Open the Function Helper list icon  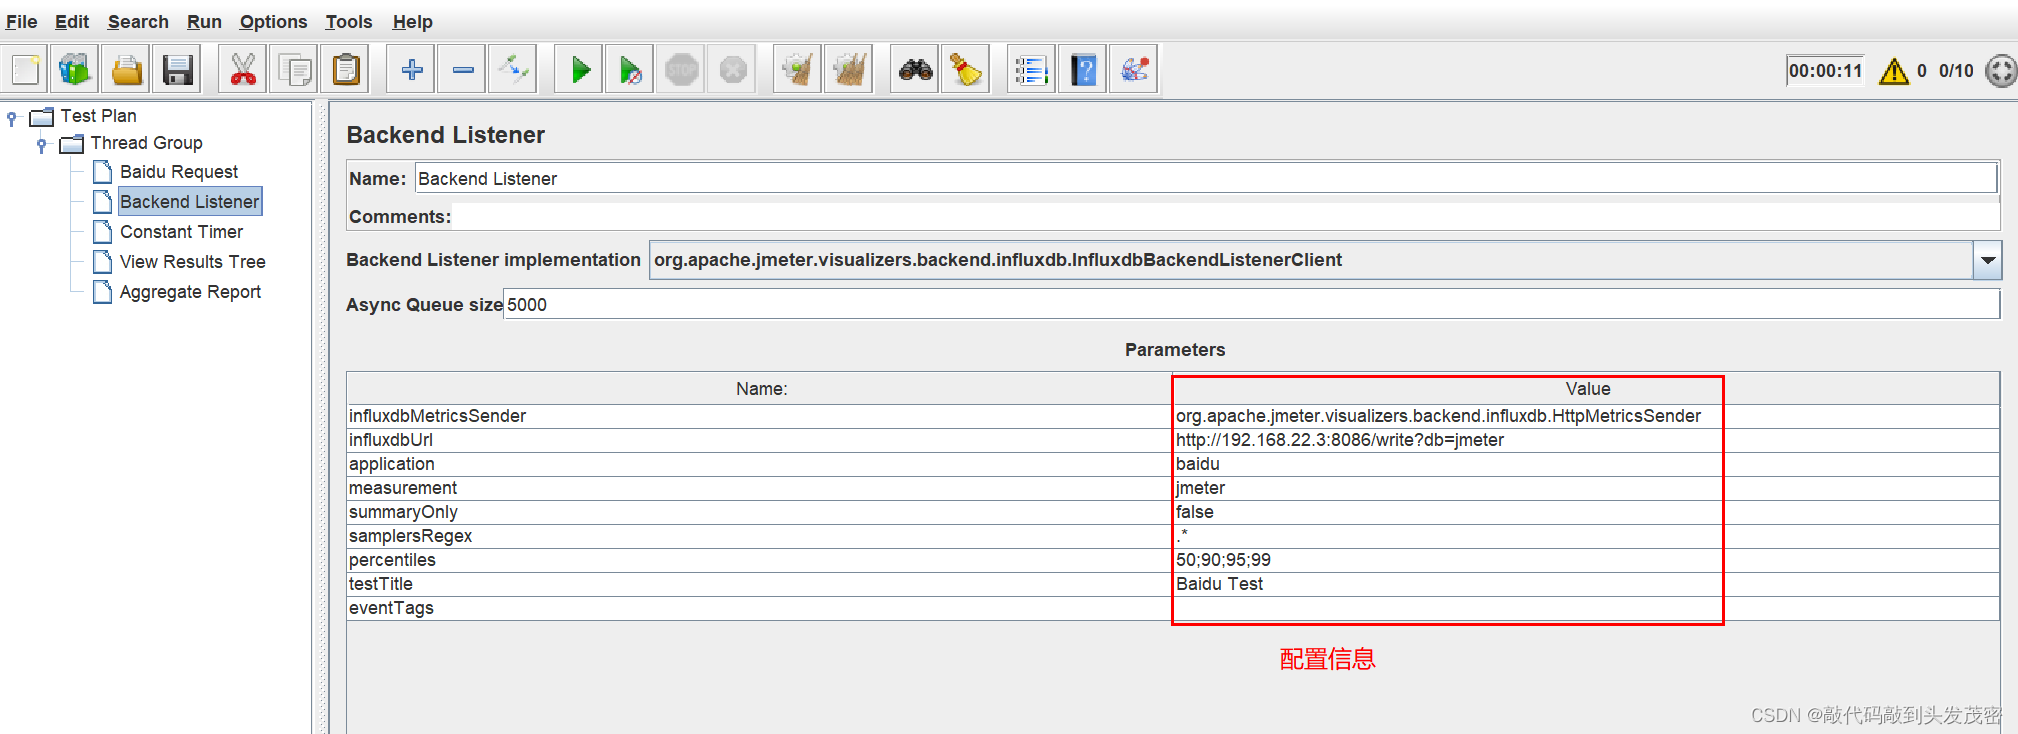click(1031, 70)
